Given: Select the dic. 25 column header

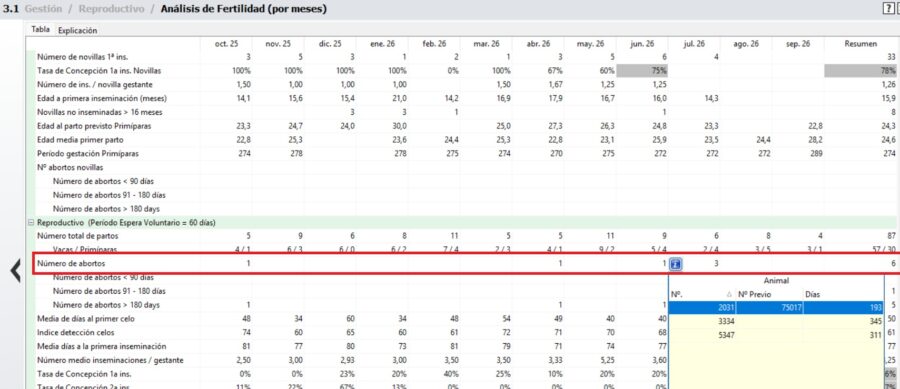Looking at the screenshot, I should (329, 44).
